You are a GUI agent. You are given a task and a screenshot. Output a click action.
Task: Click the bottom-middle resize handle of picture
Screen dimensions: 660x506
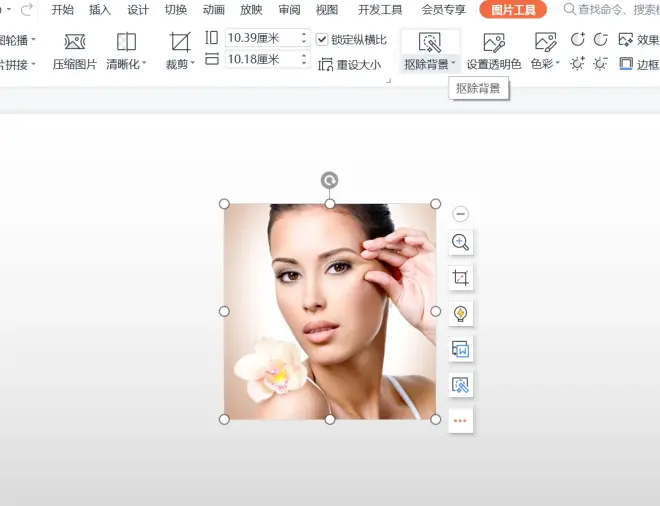click(x=330, y=419)
